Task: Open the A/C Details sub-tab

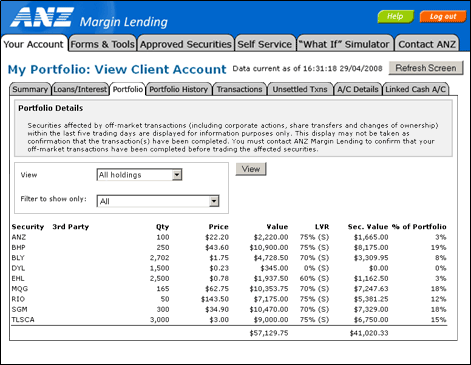Action: [x=358, y=89]
